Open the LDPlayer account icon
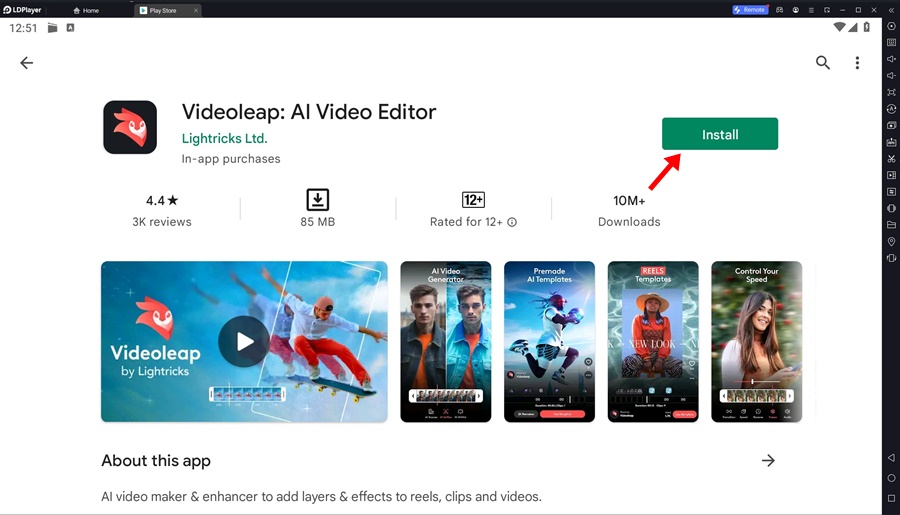900x515 pixels. (796, 10)
